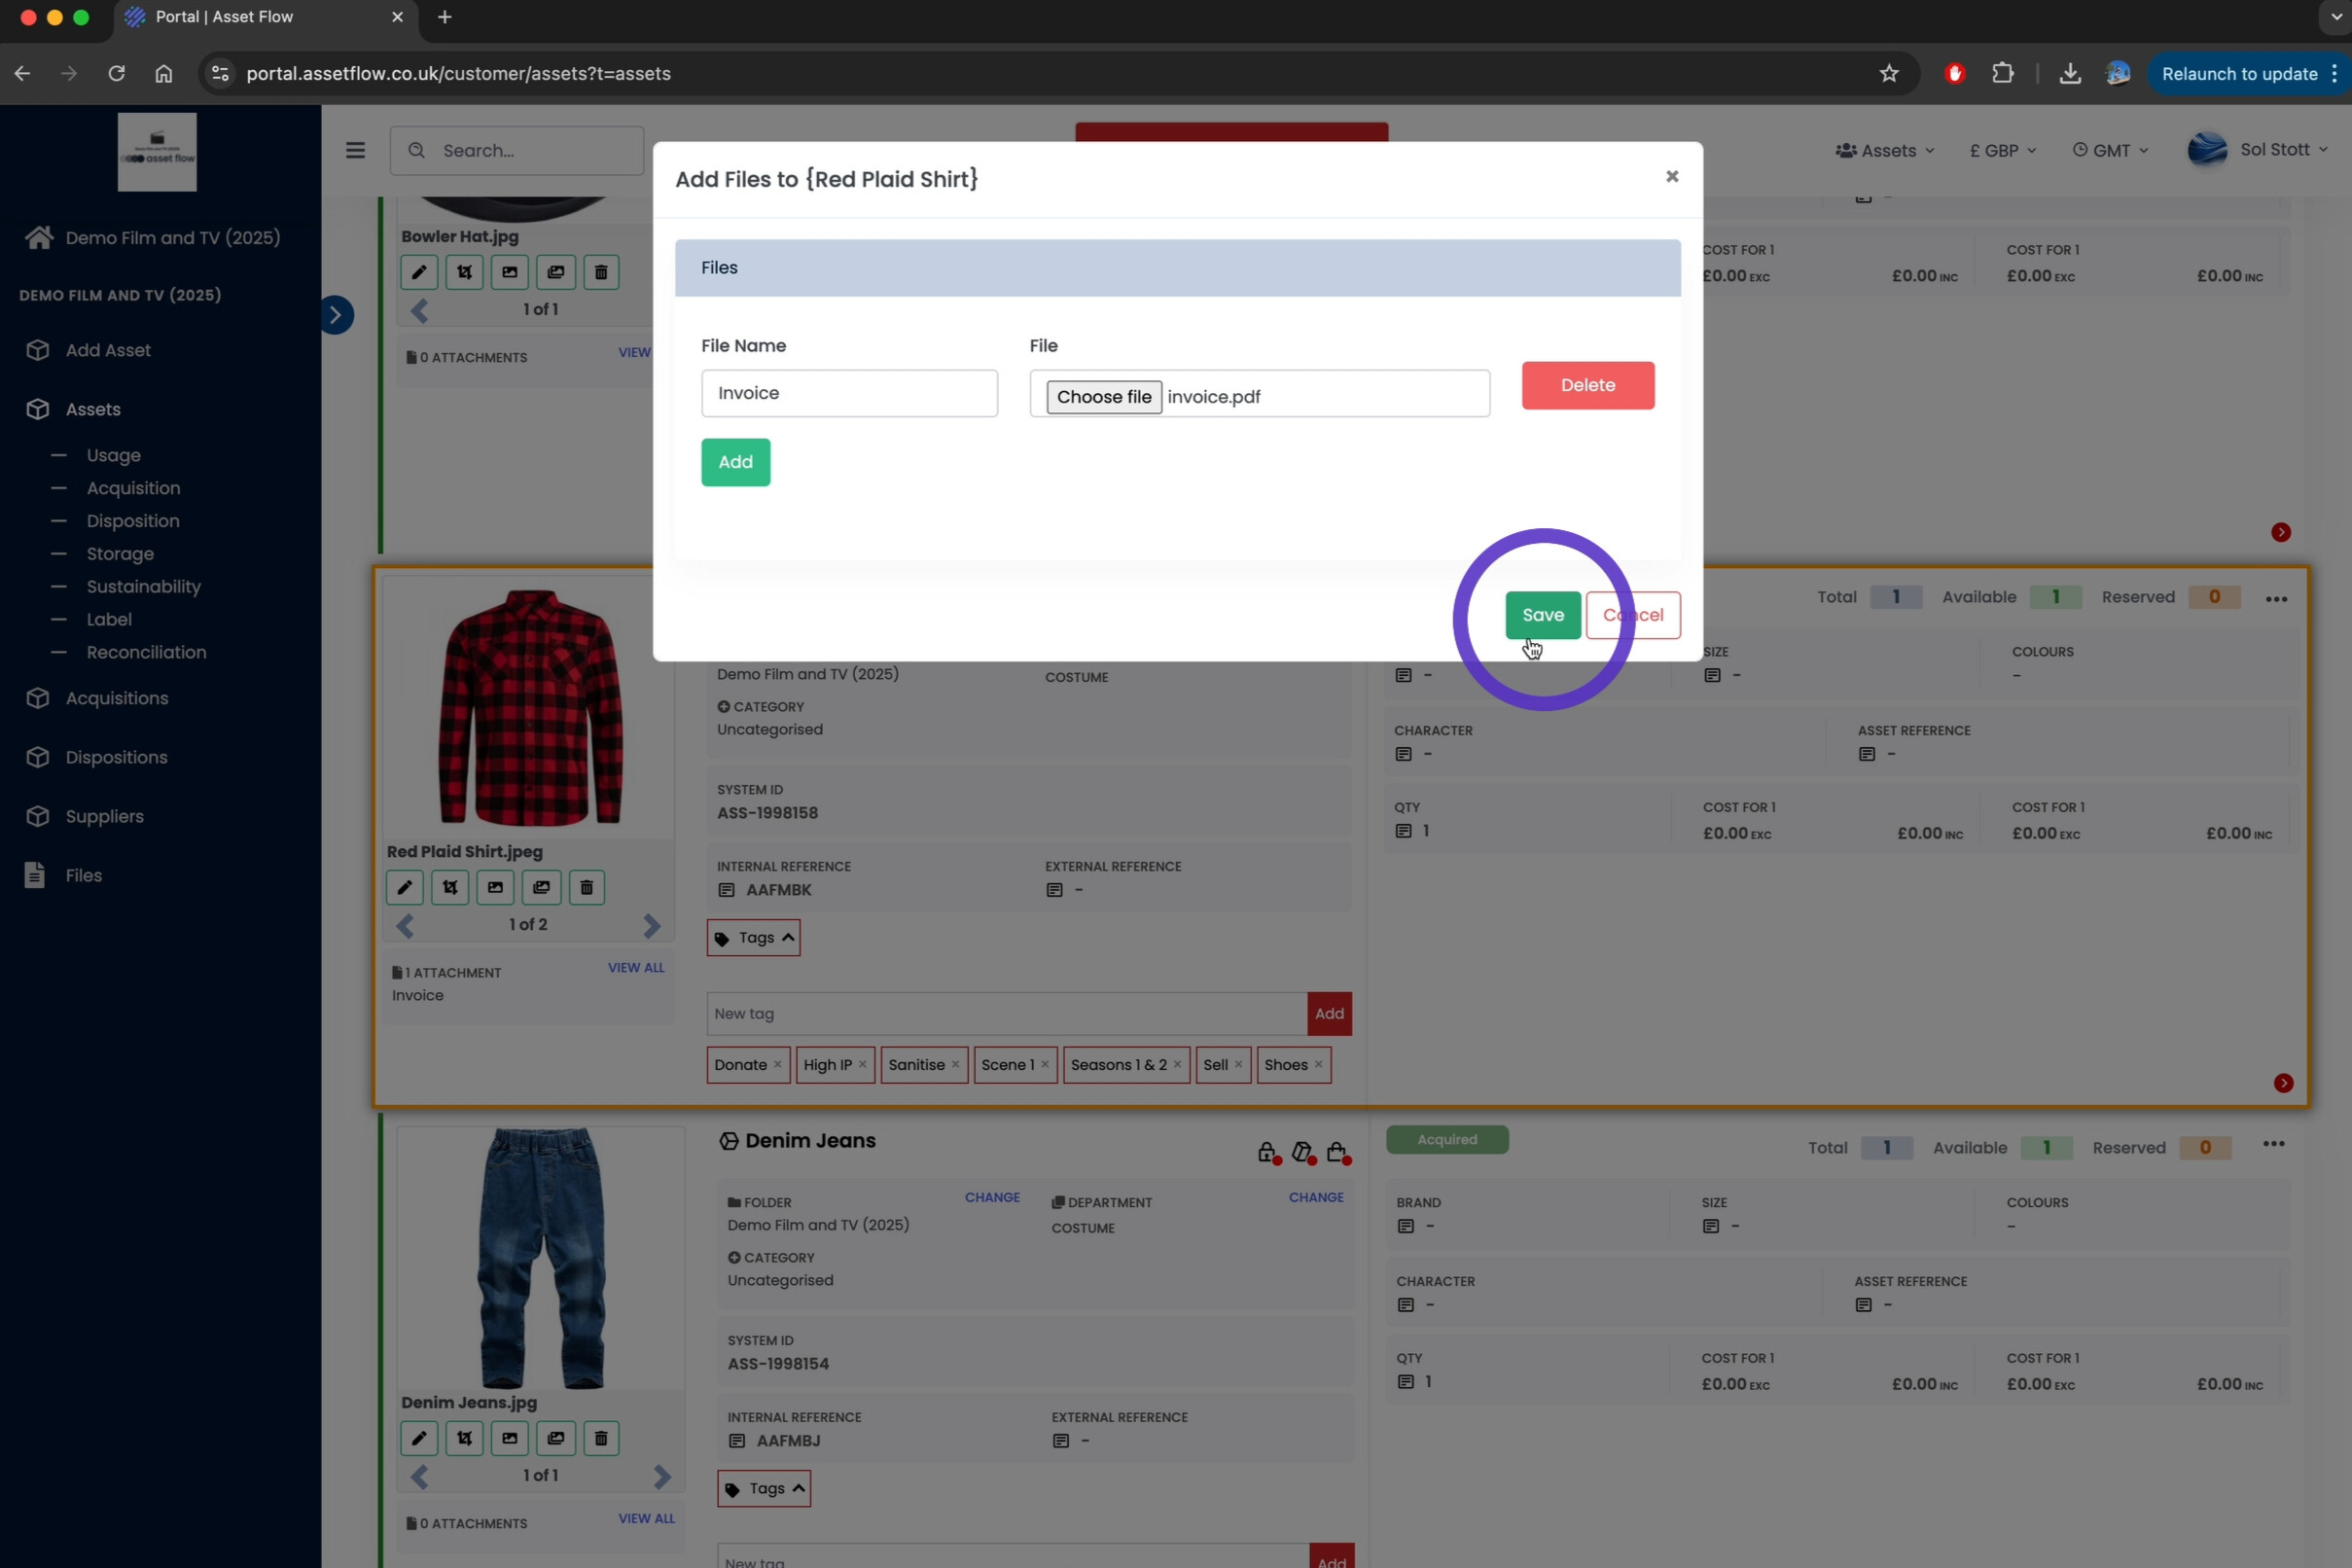Open the Sustainability submenu item
The image size is (2352, 1568).
click(144, 587)
